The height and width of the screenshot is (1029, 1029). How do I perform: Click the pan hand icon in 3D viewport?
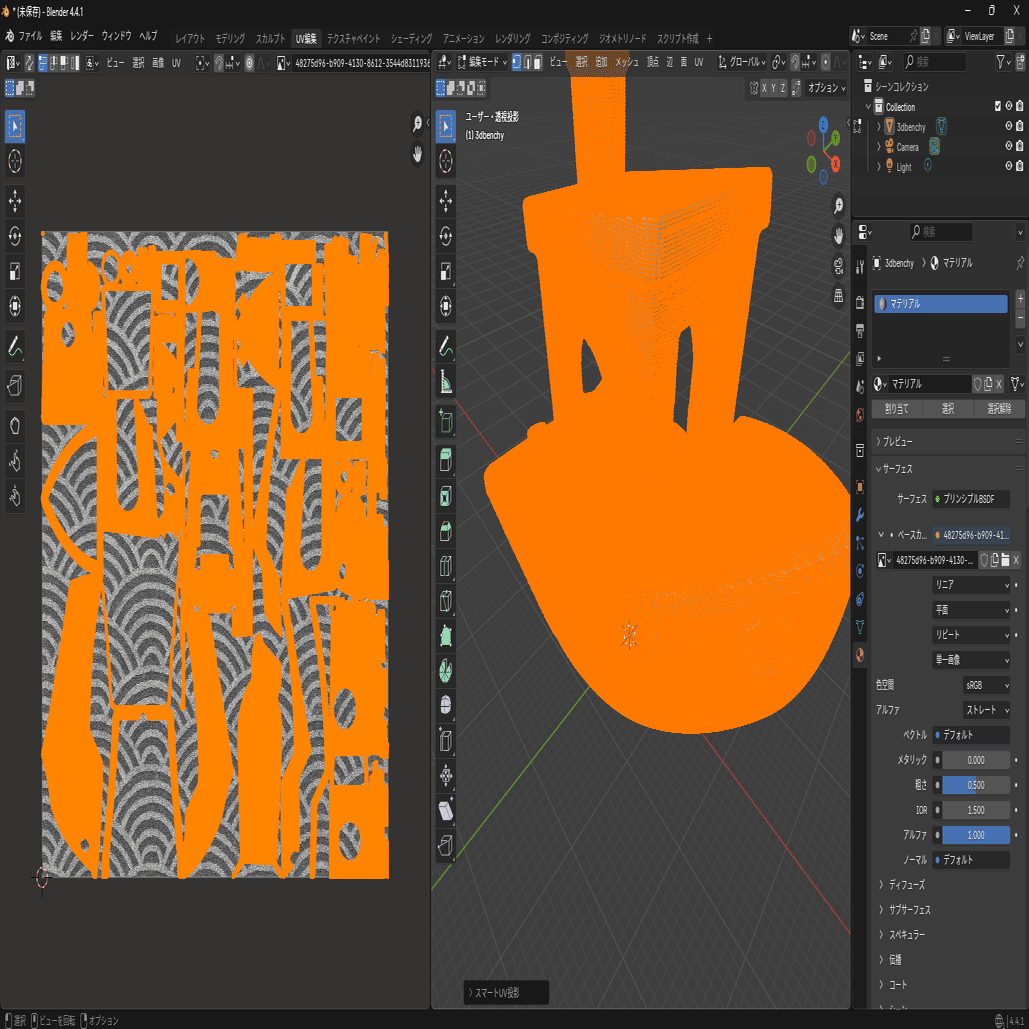pyautogui.click(x=838, y=236)
